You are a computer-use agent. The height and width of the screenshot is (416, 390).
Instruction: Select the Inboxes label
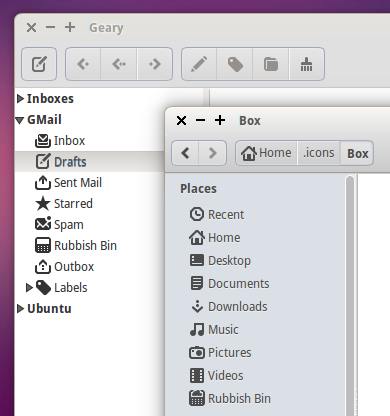coord(50,99)
